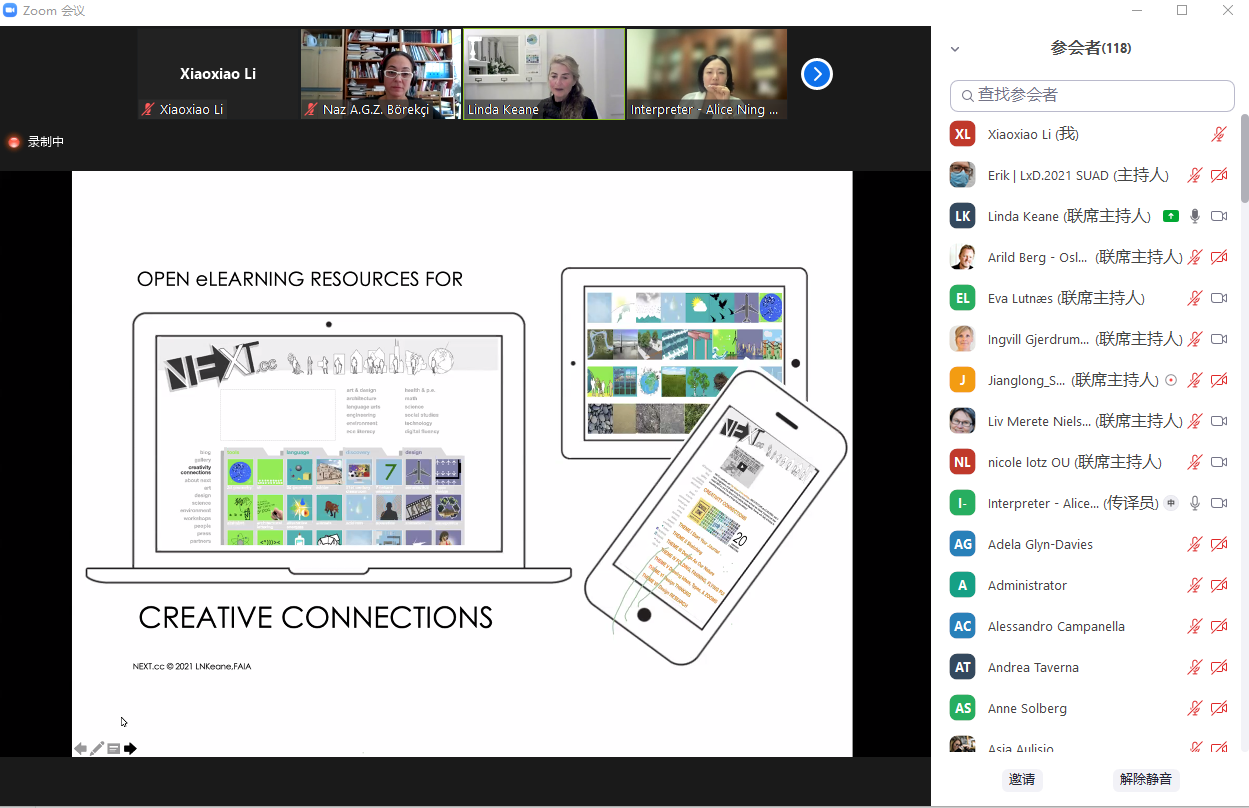Screen dimensions: 1249x808
Task: Click the 查找参会者 search field
Action: [1092, 95]
